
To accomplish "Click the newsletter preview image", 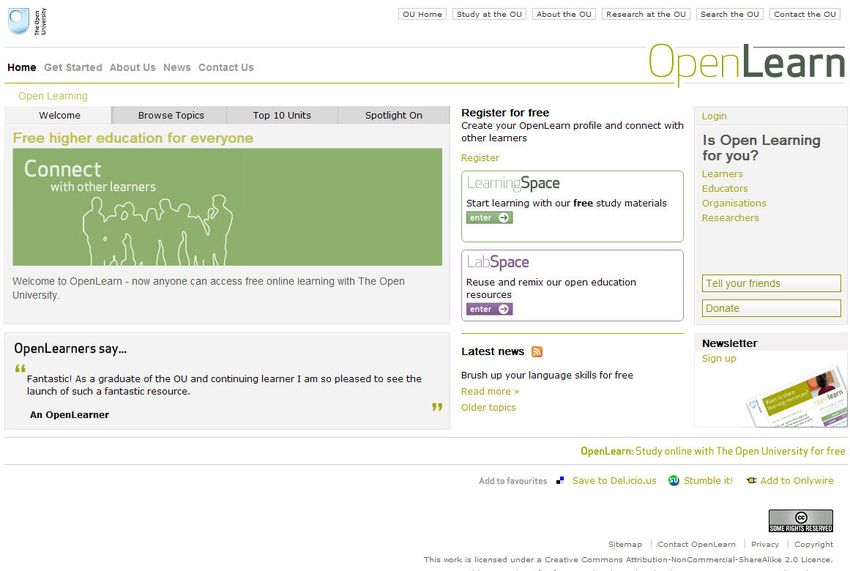I will [x=796, y=398].
